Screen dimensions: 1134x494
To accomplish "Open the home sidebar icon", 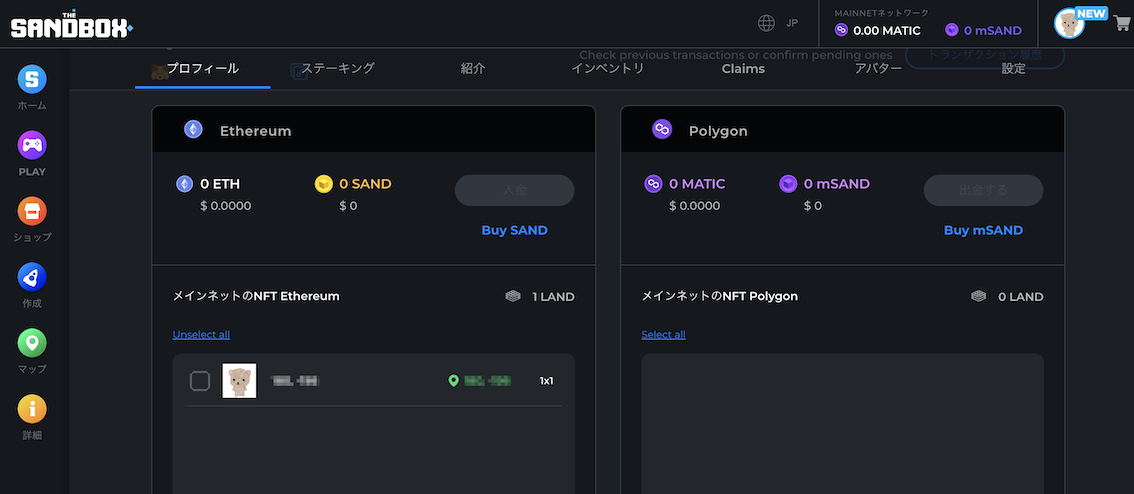I will 32,79.
